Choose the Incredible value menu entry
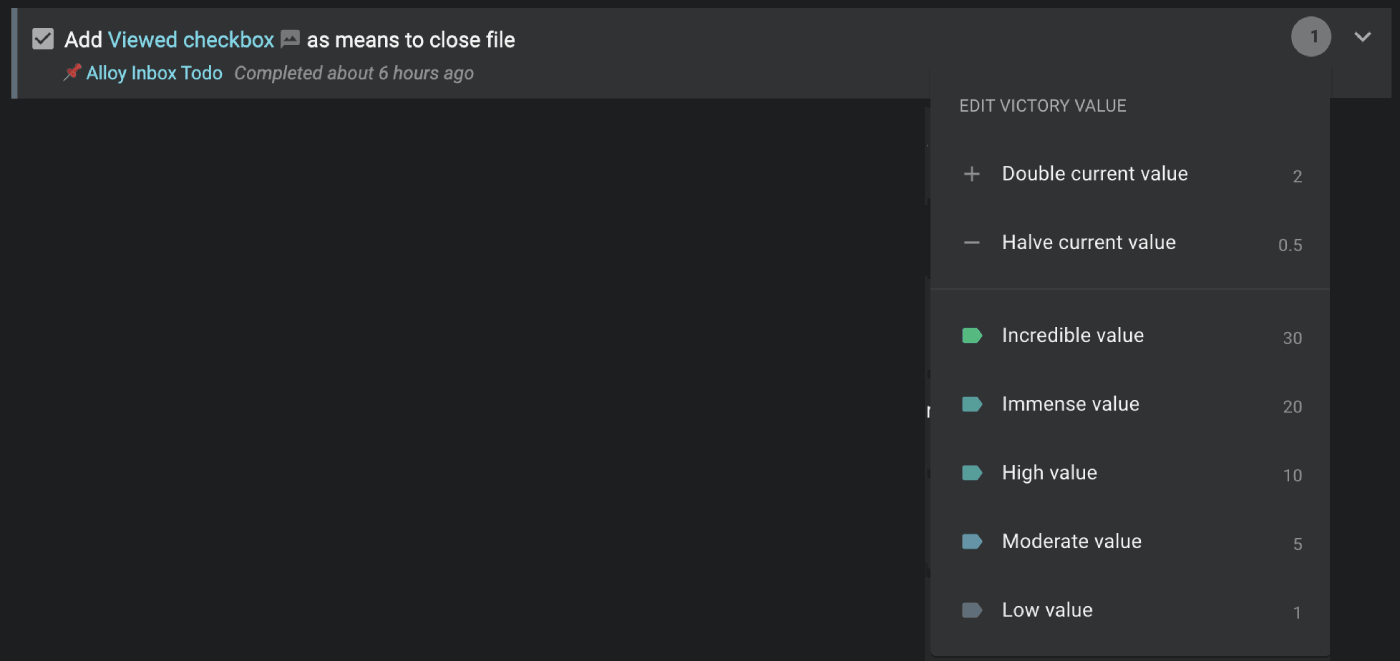The height and width of the screenshot is (661, 1400). [x=1072, y=336]
